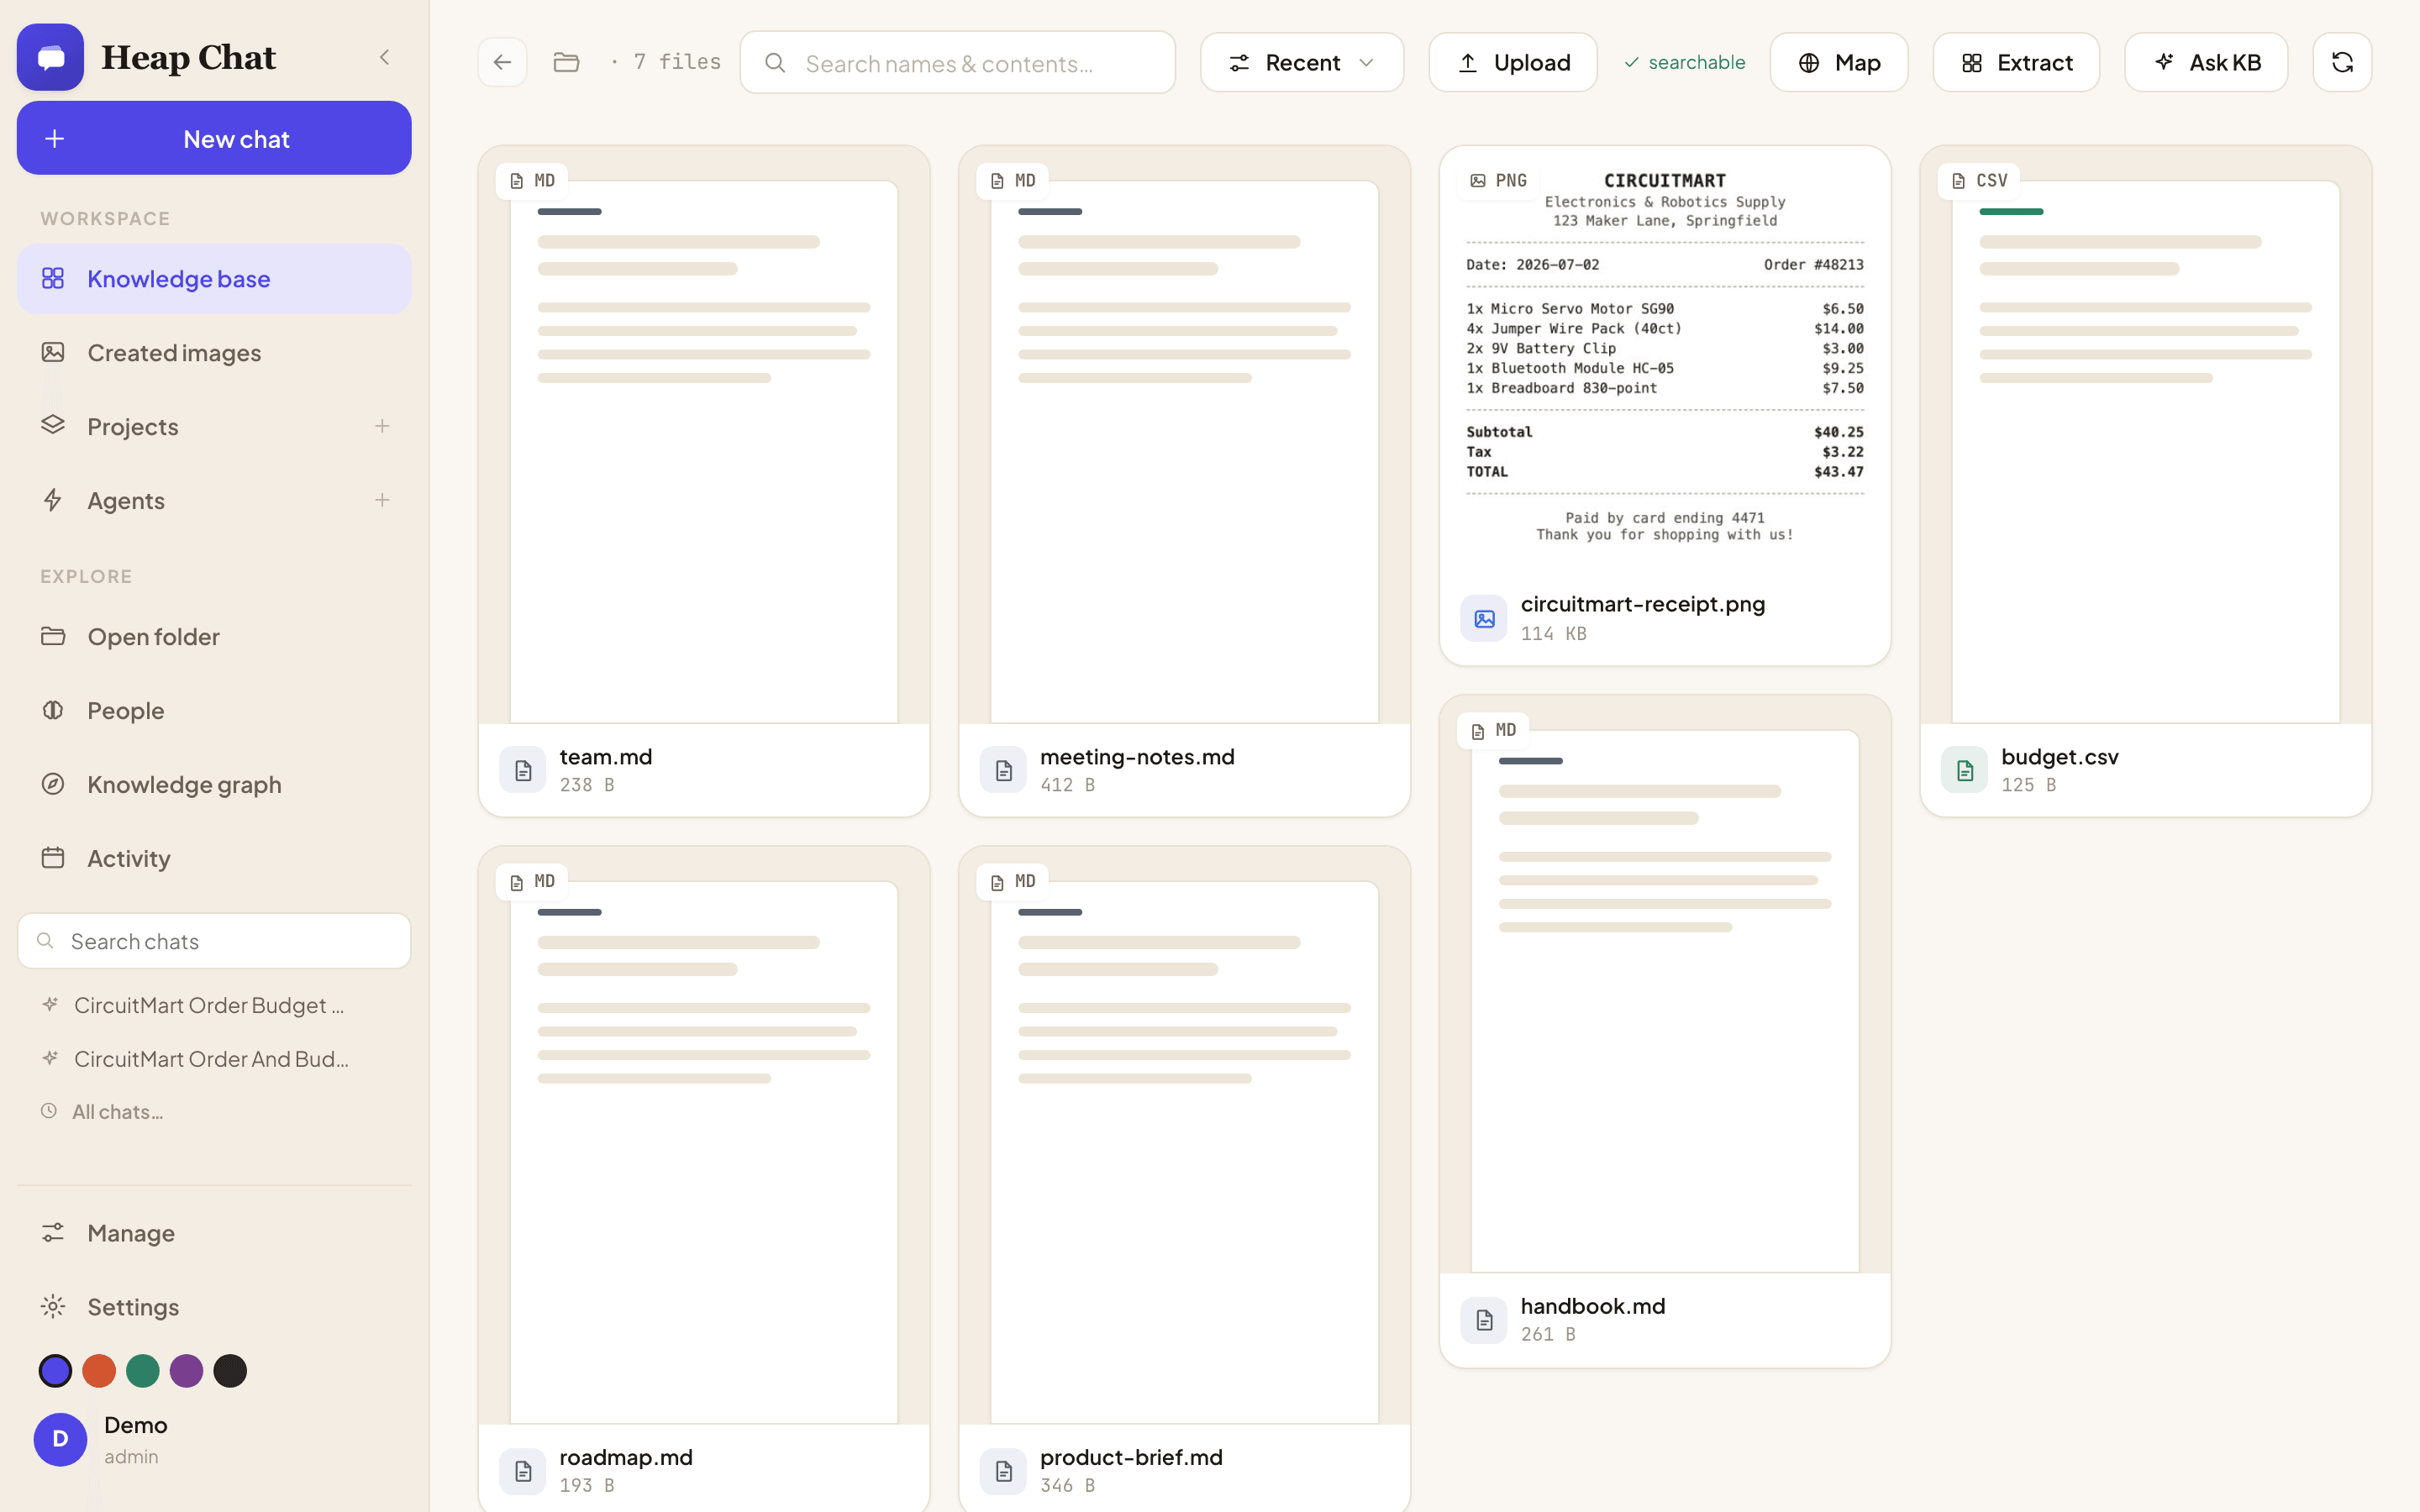Open chat CircuitMart Order And Bud...

click(211, 1058)
